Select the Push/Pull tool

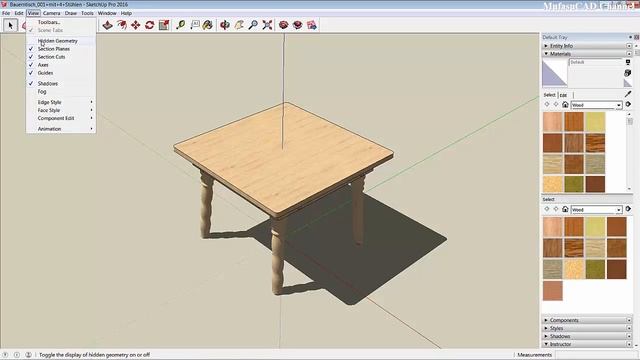(x=107, y=25)
